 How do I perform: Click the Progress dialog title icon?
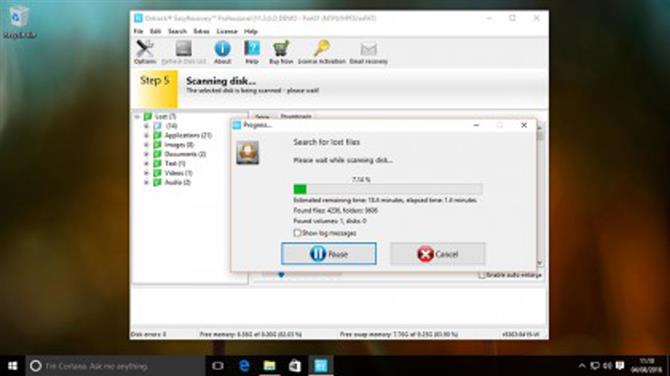[x=237, y=125]
